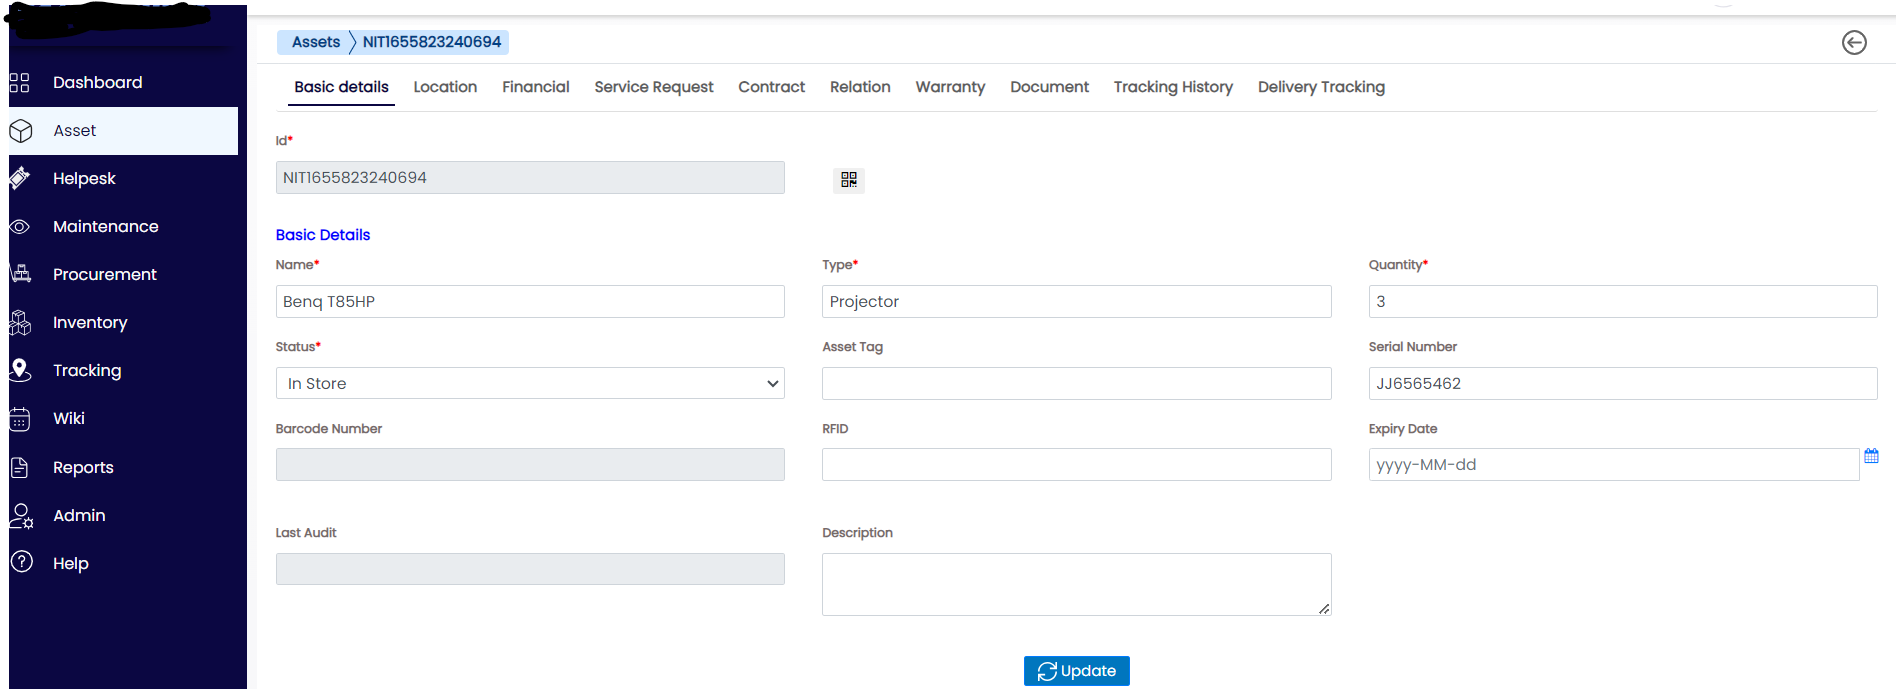Select the Asset menu label
1896x689 pixels.
(75, 130)
